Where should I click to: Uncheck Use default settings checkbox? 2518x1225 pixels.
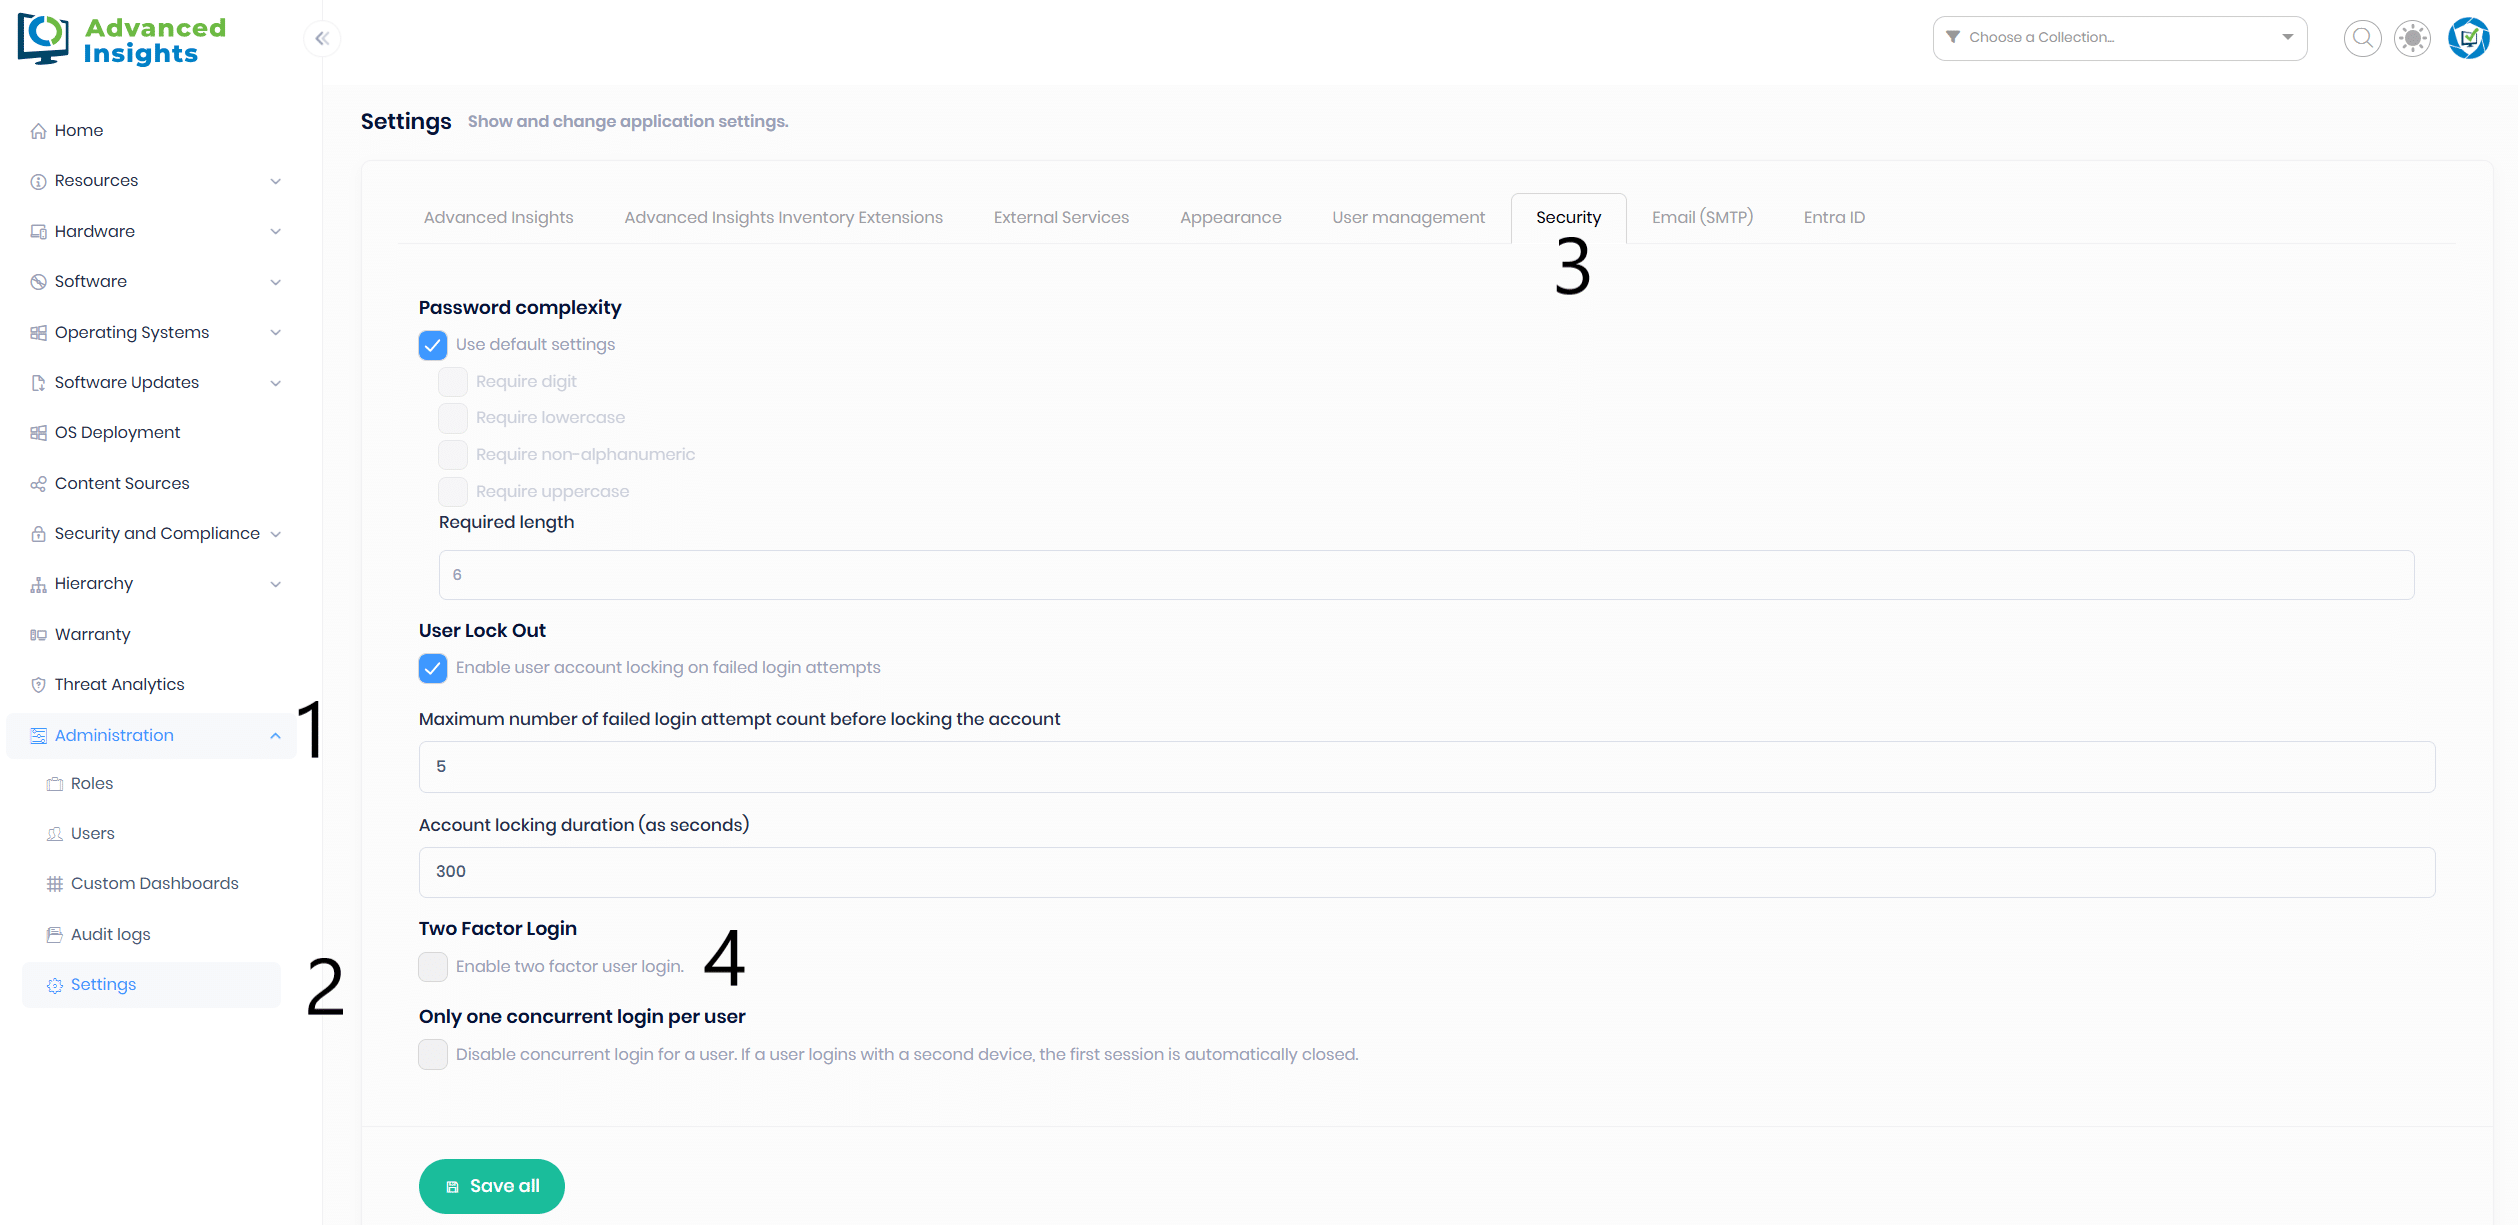[x=433, y=345]
